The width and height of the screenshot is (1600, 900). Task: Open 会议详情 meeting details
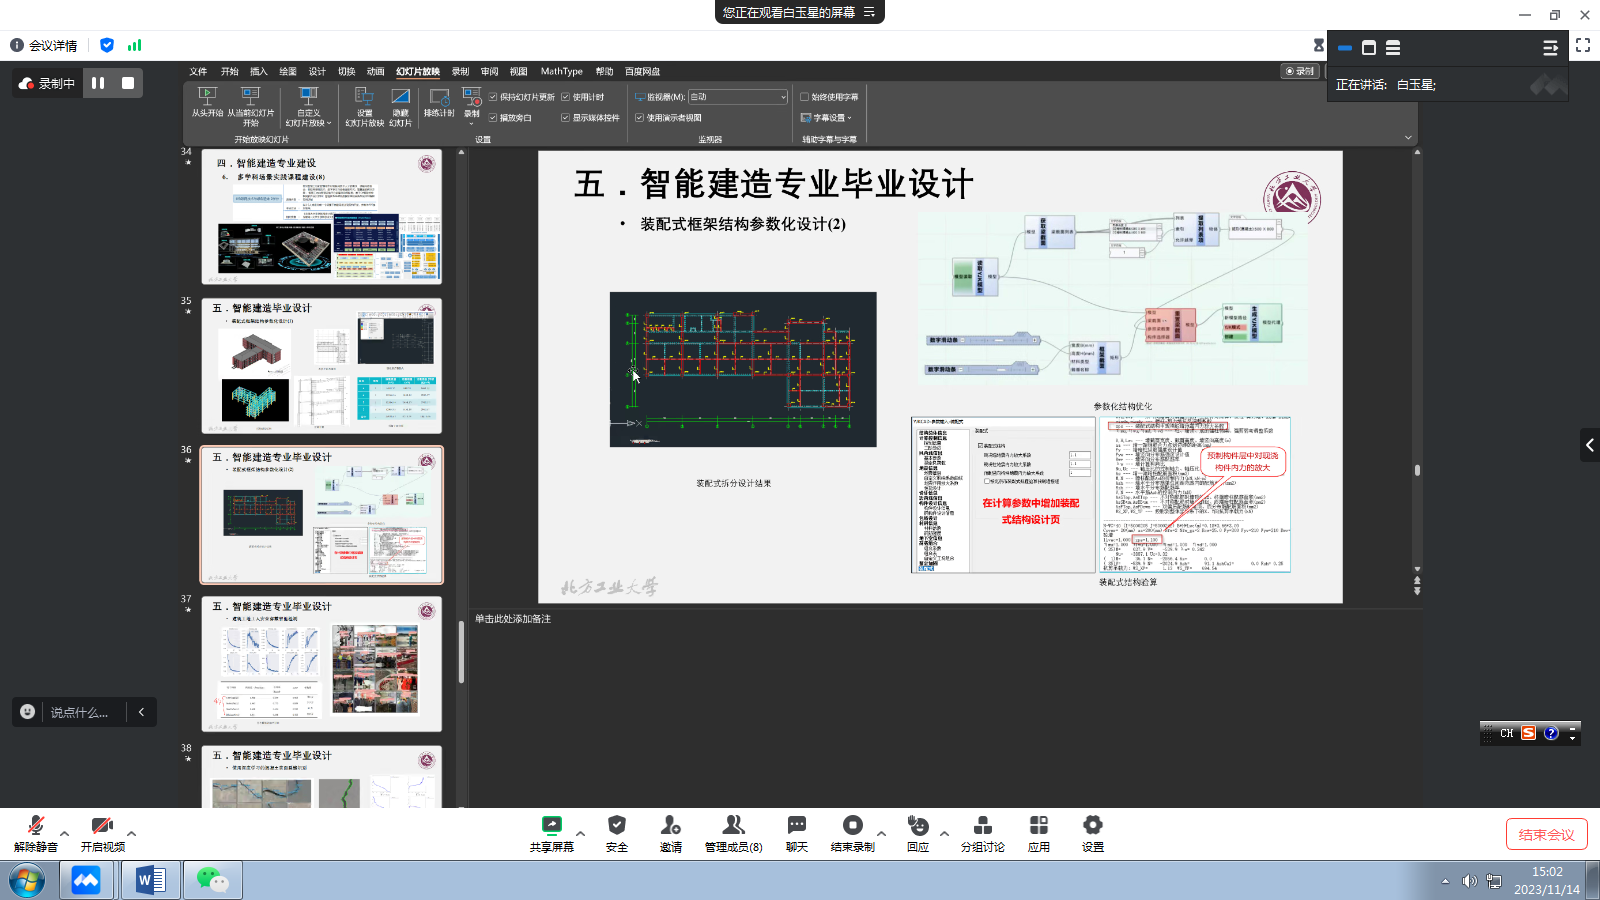[44, 45]
